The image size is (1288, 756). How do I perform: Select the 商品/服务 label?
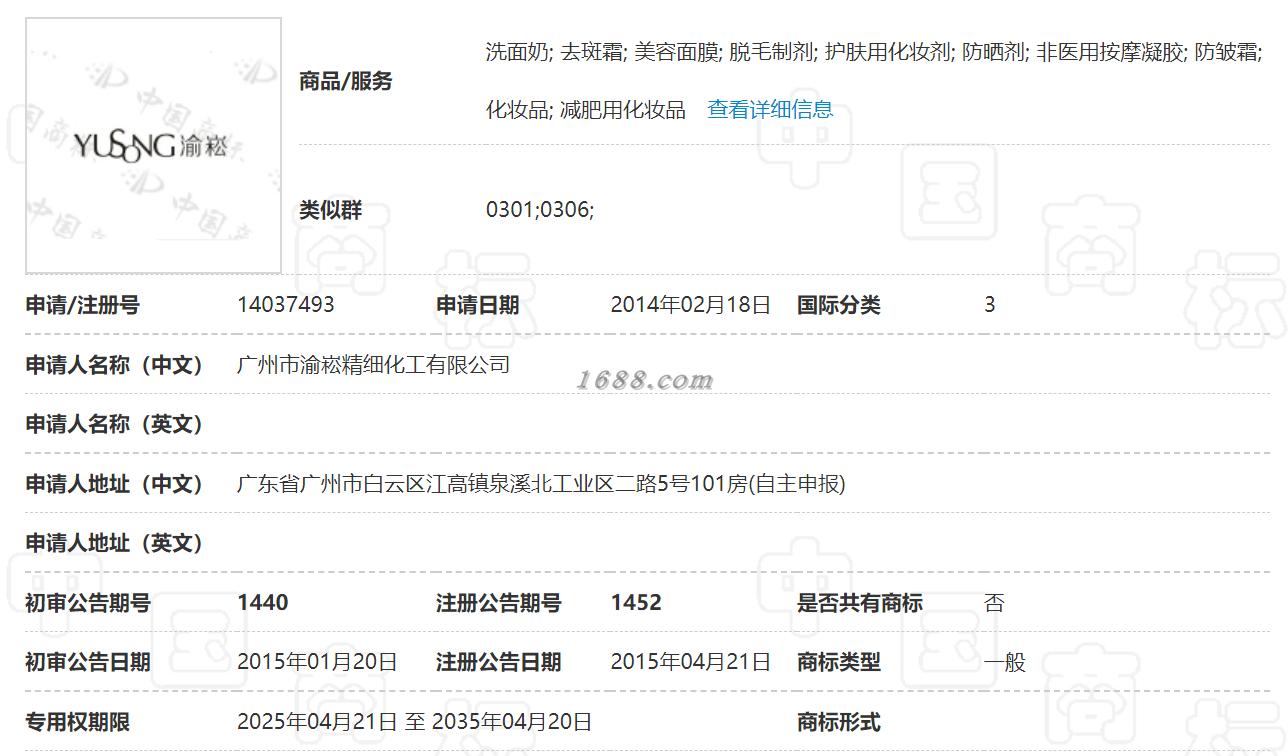click(x=346, y=82)
